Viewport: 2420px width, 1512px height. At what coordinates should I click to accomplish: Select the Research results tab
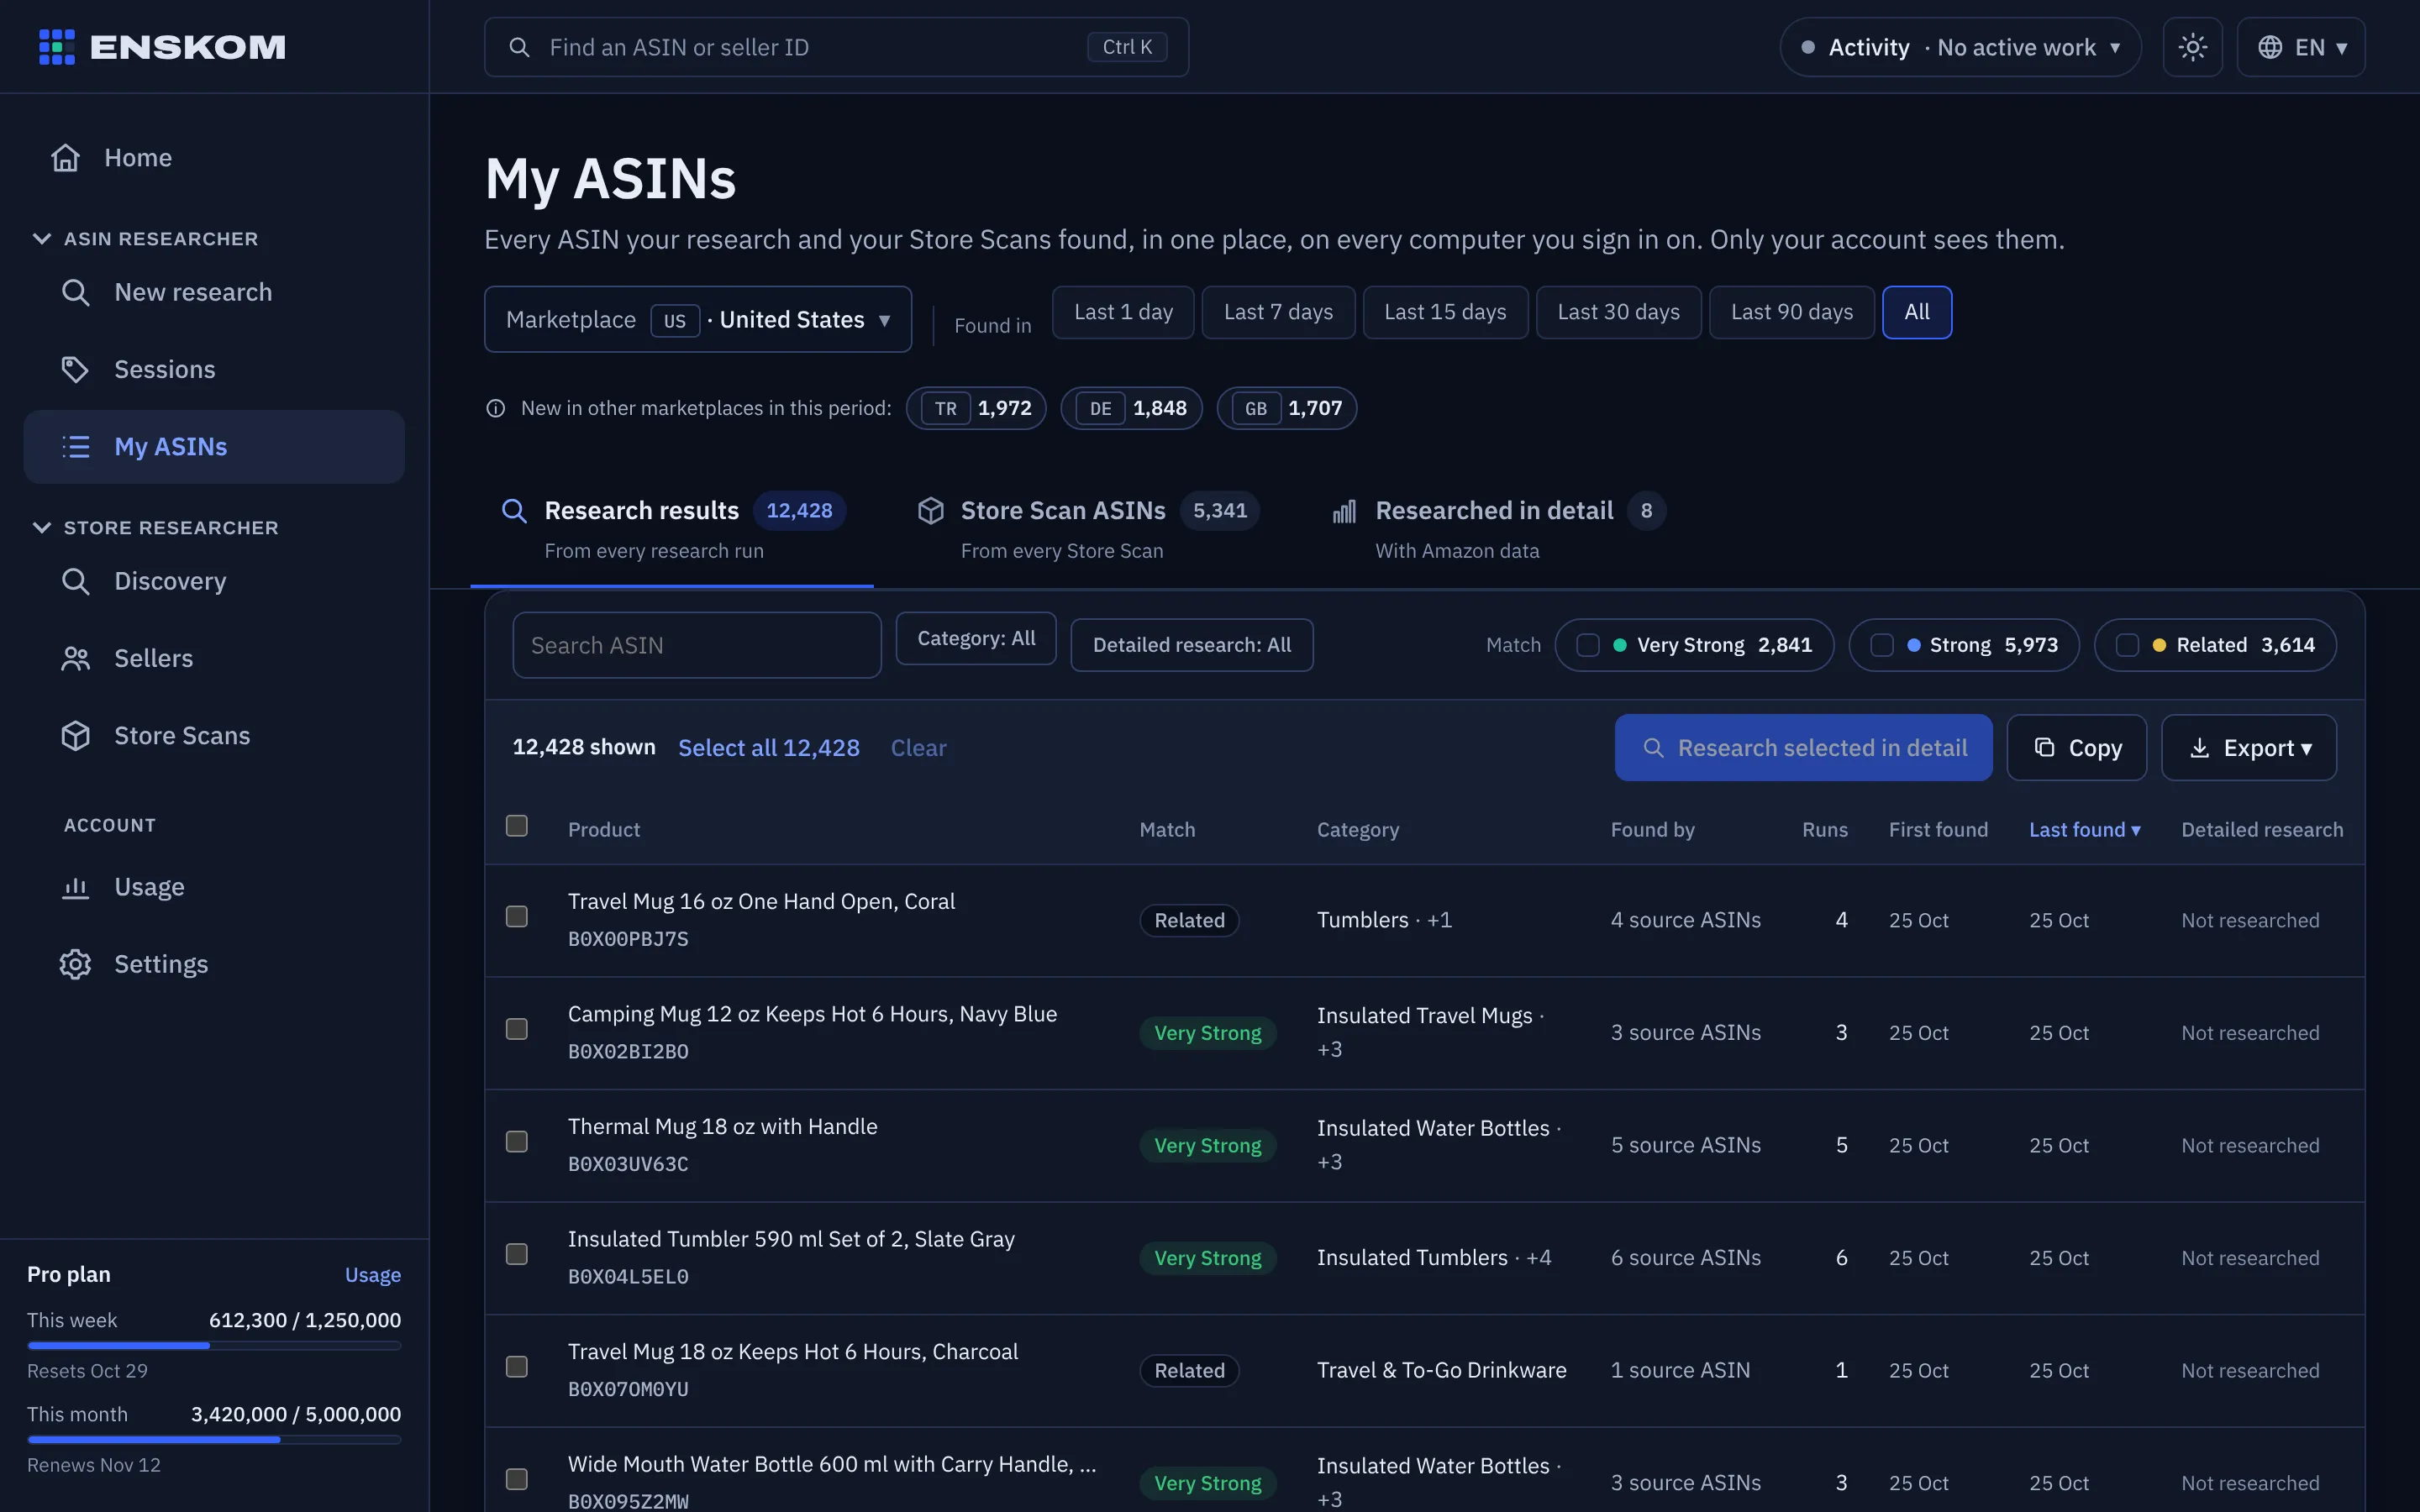tap(672, 530)
